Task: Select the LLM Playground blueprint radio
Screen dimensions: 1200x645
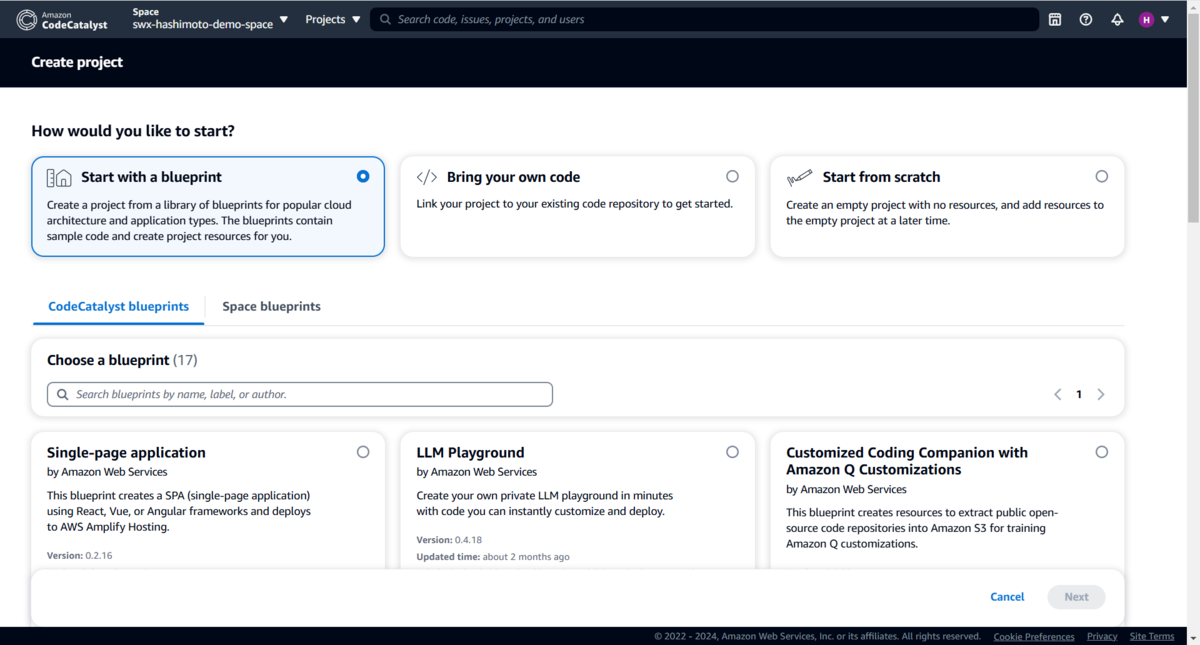Action: [732, 452]
